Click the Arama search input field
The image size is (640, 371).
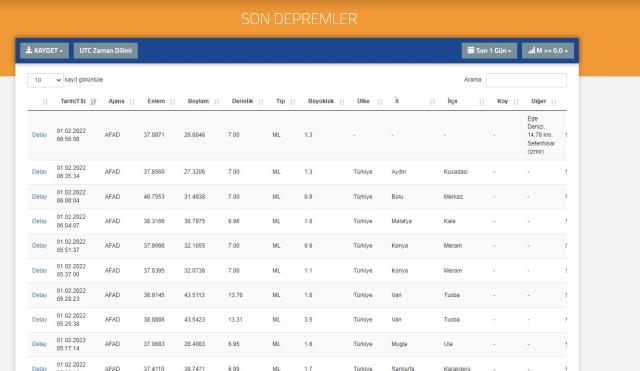[526, 80]
